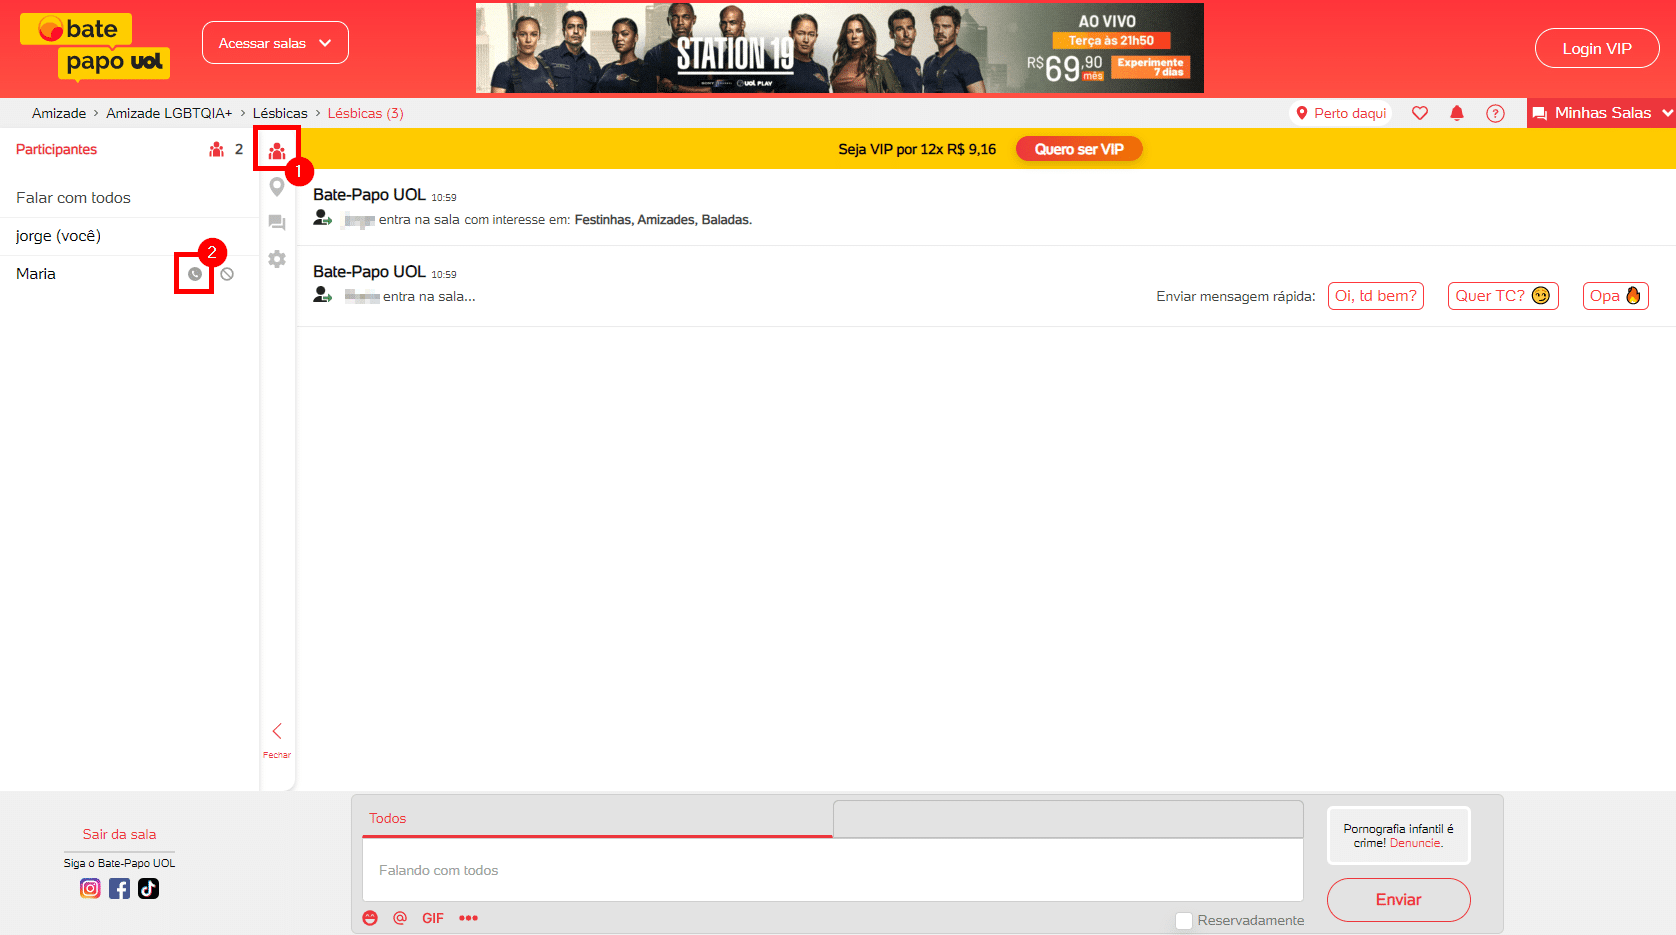Open the participants panel icon
1676x935 pixels.
coord(277,150)
